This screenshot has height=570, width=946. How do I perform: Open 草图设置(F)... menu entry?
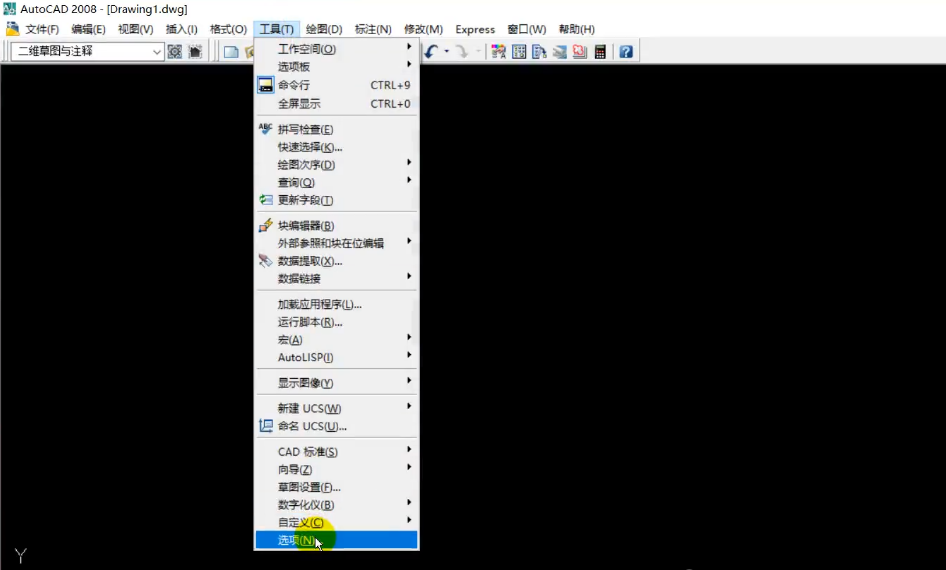336,487
